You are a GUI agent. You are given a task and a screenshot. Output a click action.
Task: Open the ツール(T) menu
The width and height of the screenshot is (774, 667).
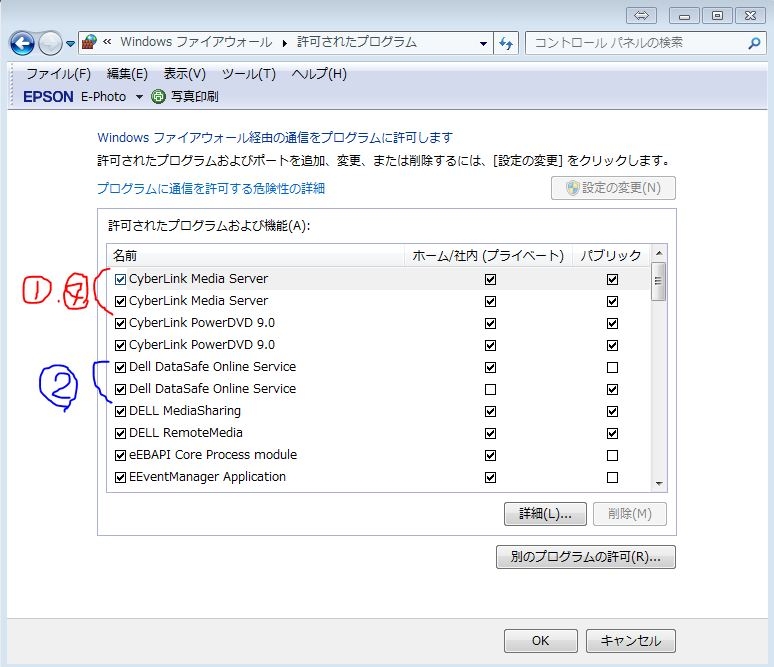(x=248, y=74)
